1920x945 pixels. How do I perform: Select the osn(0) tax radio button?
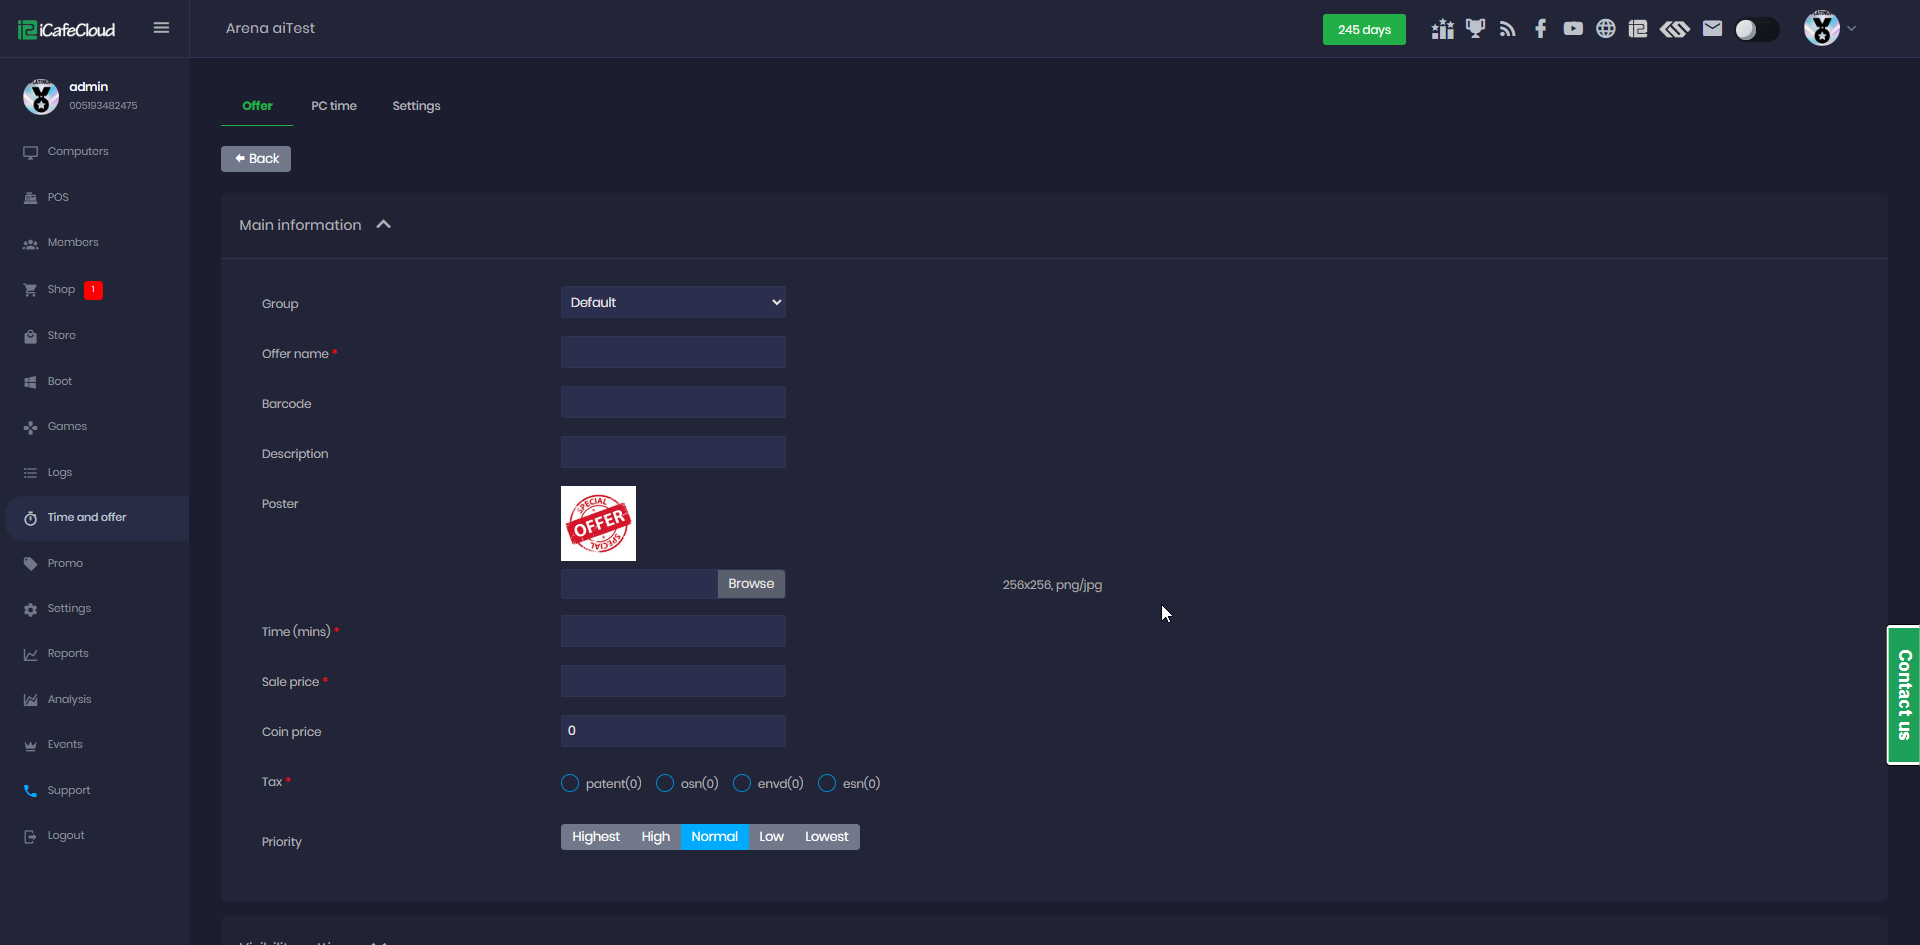(665, 783)
